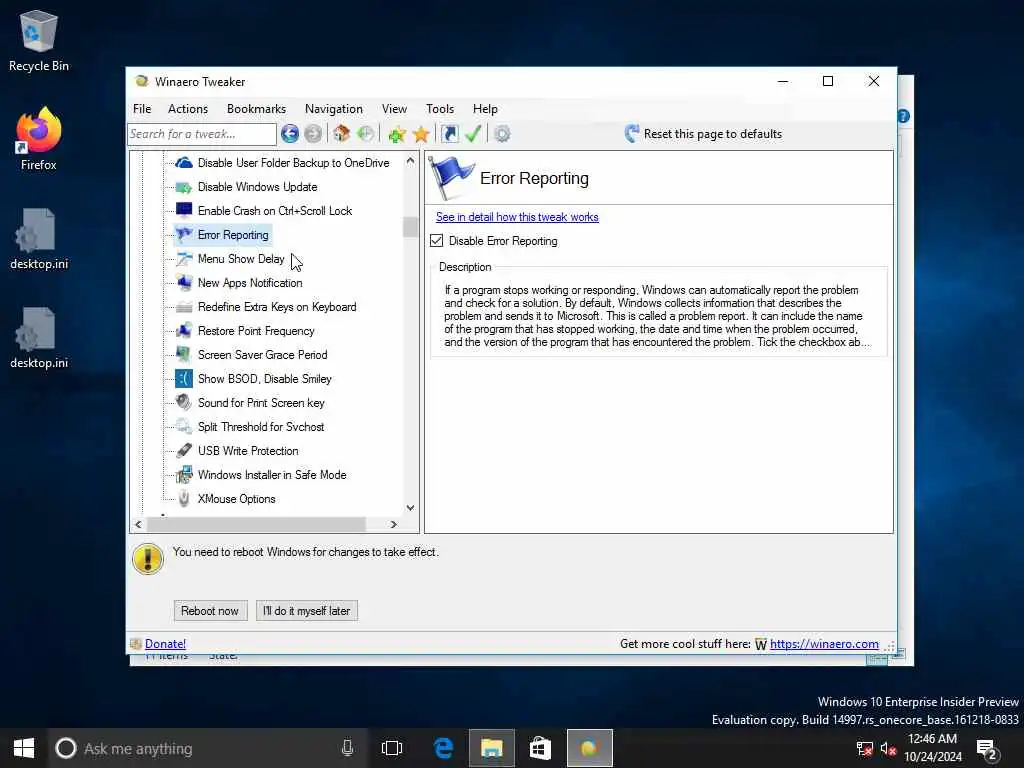Open the Bookmarks menu
The height and width of the screenshot is (768, 1024).
tap(256, 109)
